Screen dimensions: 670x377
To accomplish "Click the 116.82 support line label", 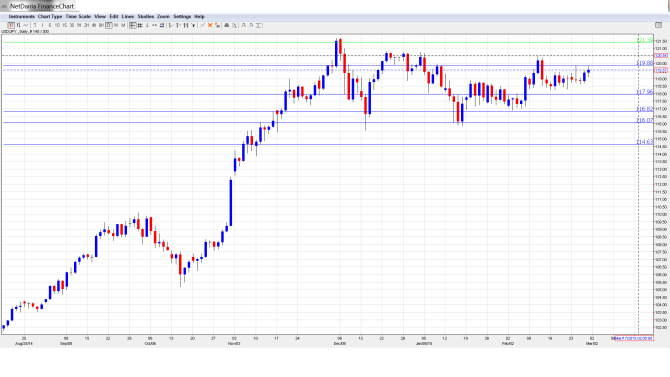I will pyautogui.click(x=645, y=109).
